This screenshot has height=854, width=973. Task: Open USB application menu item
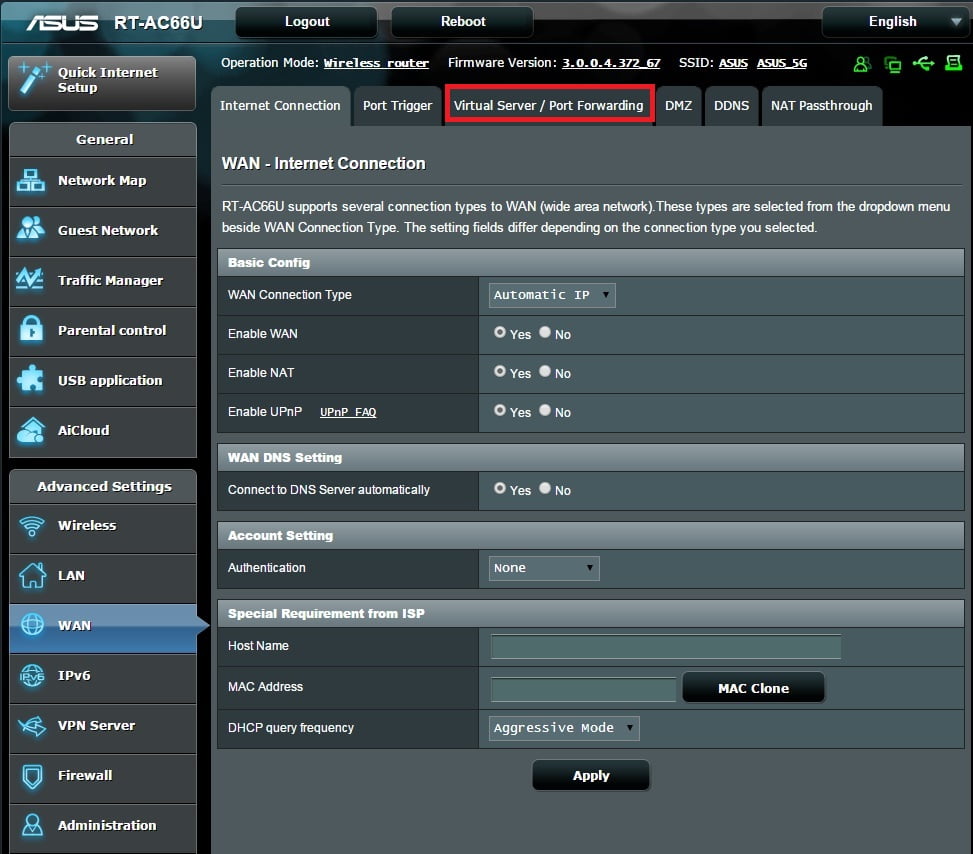[103, 381]
